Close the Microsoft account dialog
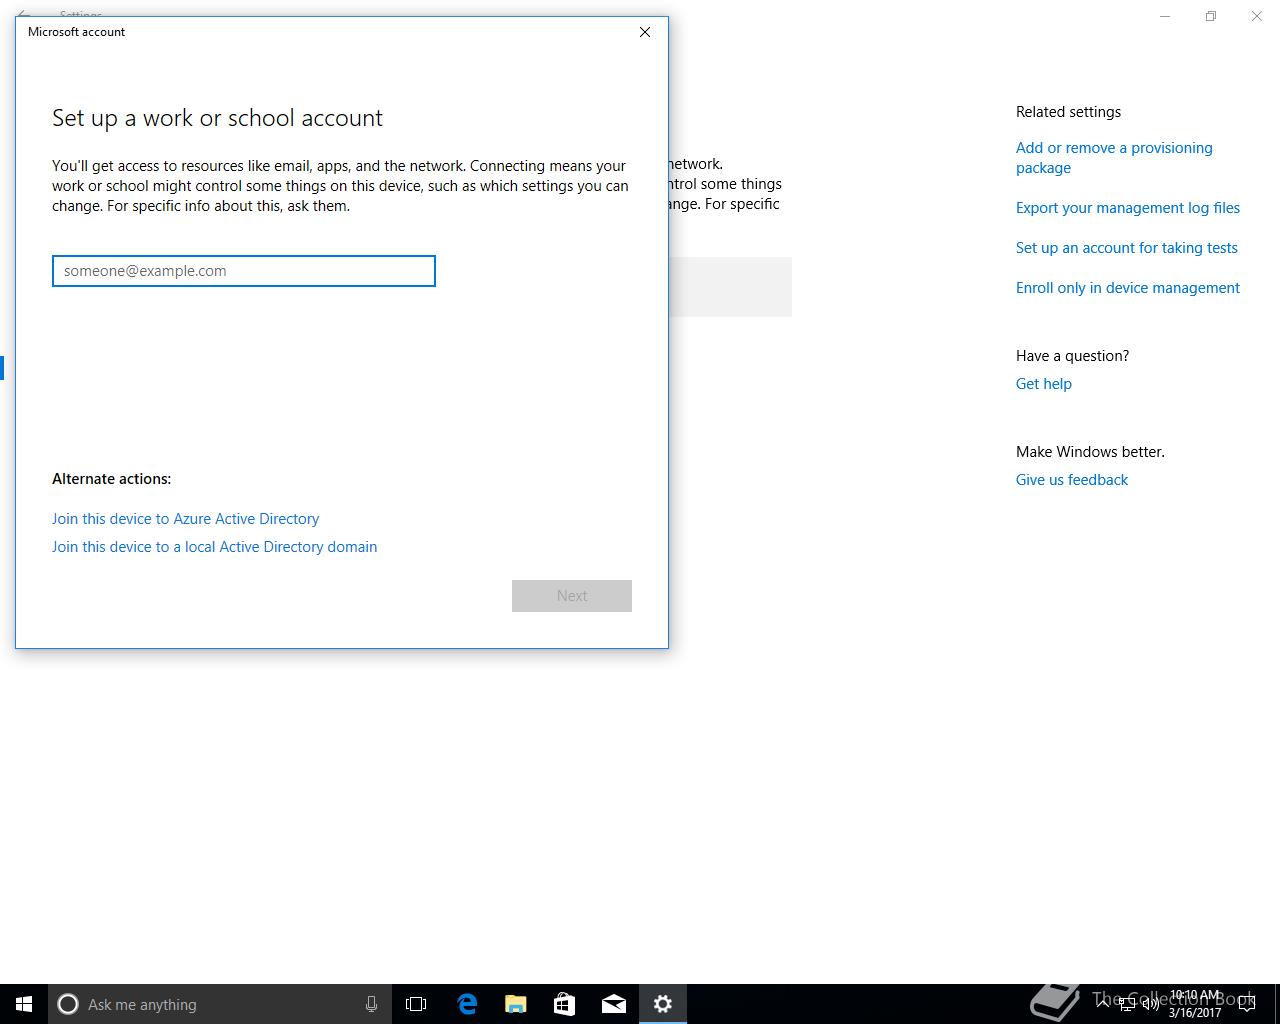Viewport: 1280px width, 1024px height. [x=645, y=32]
